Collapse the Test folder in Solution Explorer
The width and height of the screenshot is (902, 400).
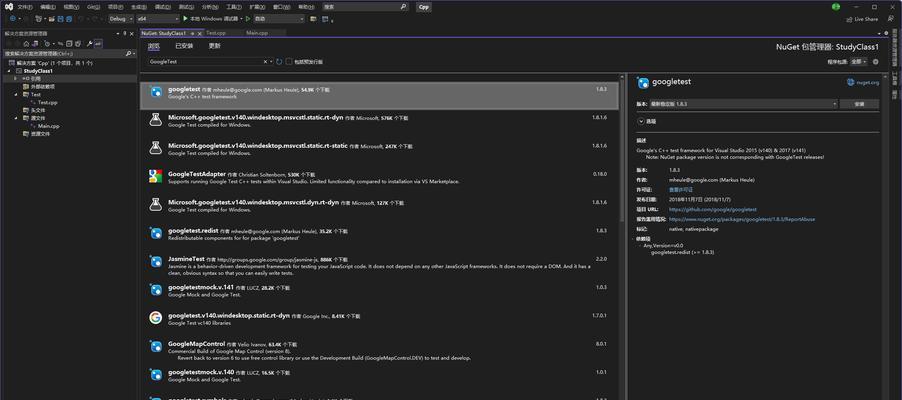coord(16,94)
